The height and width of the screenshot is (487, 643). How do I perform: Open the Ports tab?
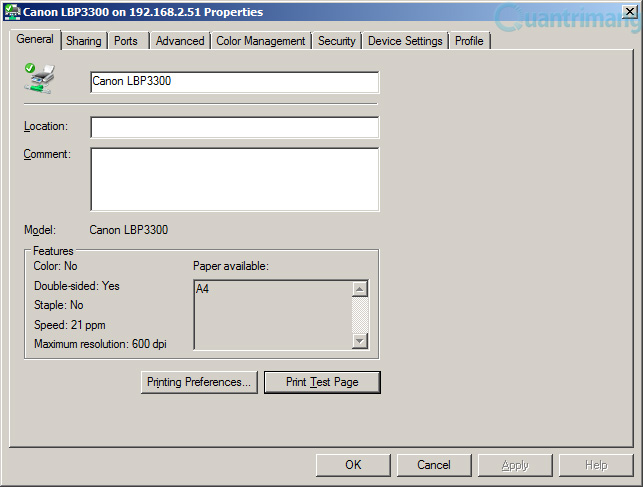pyautogui.click(x=125, y=41)
